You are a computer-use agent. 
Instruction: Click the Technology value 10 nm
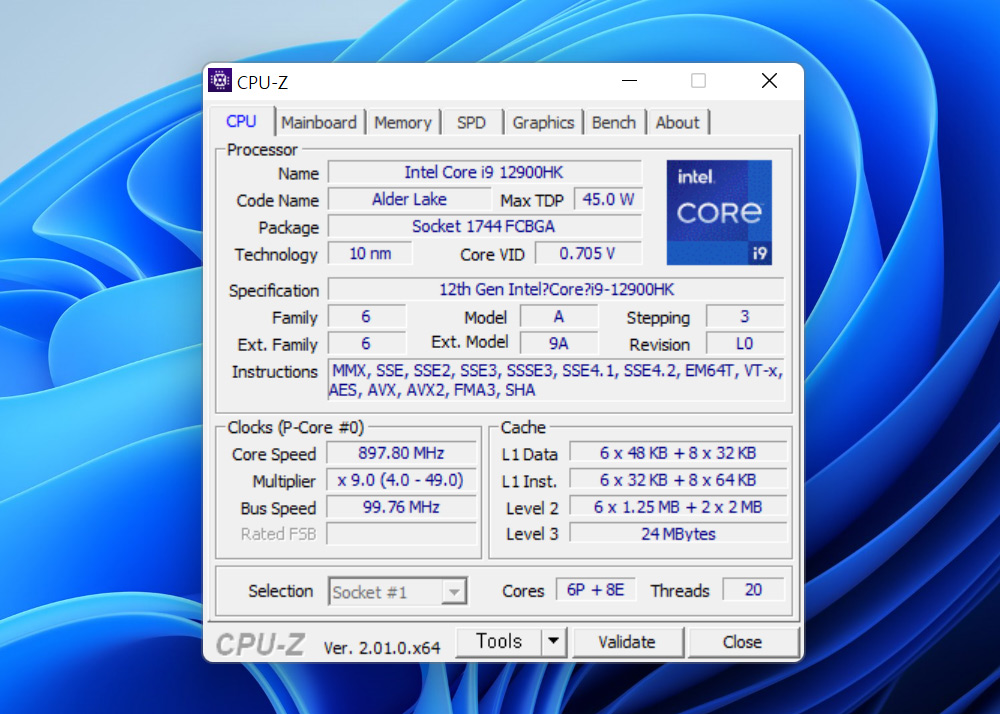pyautogui.click(x=370, y=253)
